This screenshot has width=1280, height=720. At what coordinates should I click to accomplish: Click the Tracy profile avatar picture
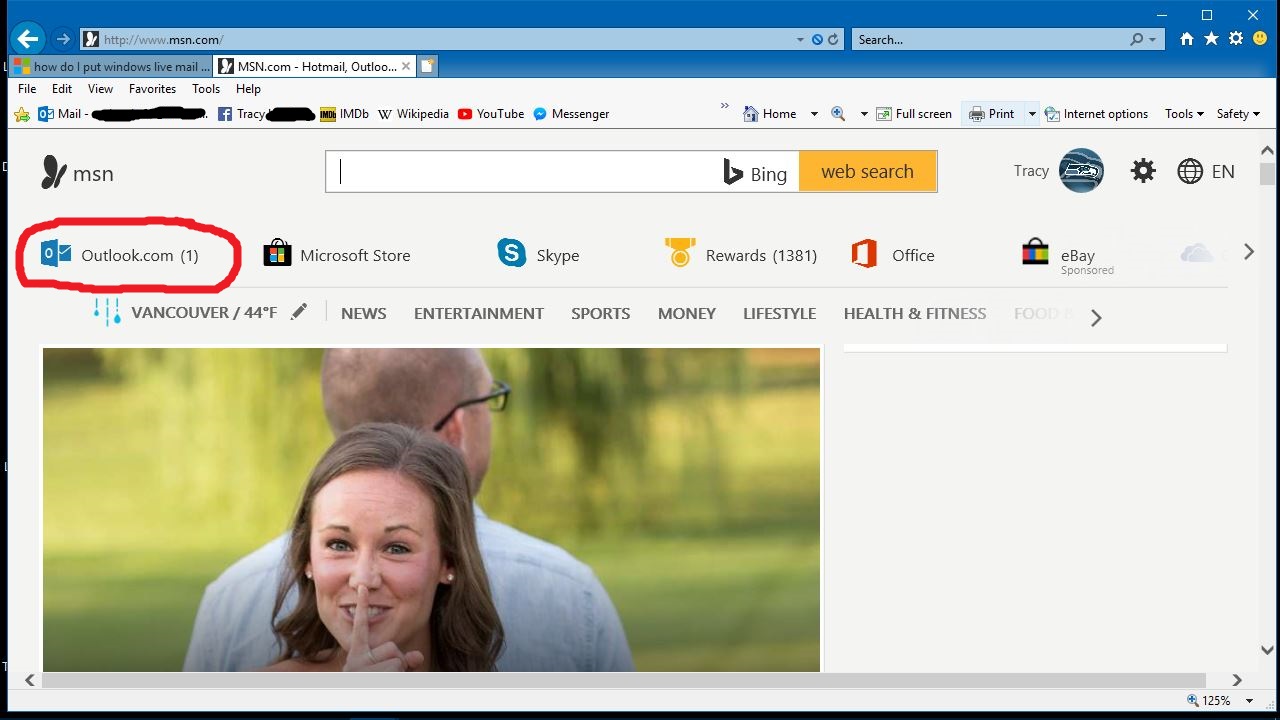pyautogui.click(x=1081, y=171)
